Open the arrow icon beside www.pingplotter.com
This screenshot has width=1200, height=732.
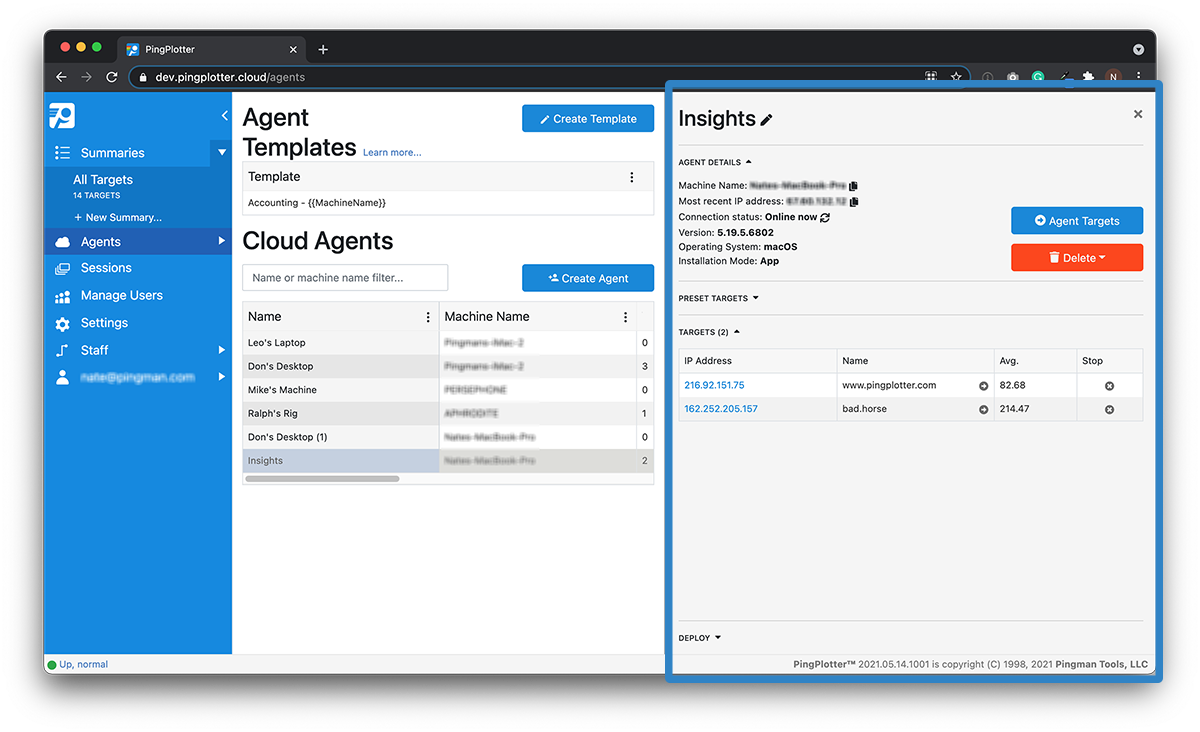coord(983,386)
